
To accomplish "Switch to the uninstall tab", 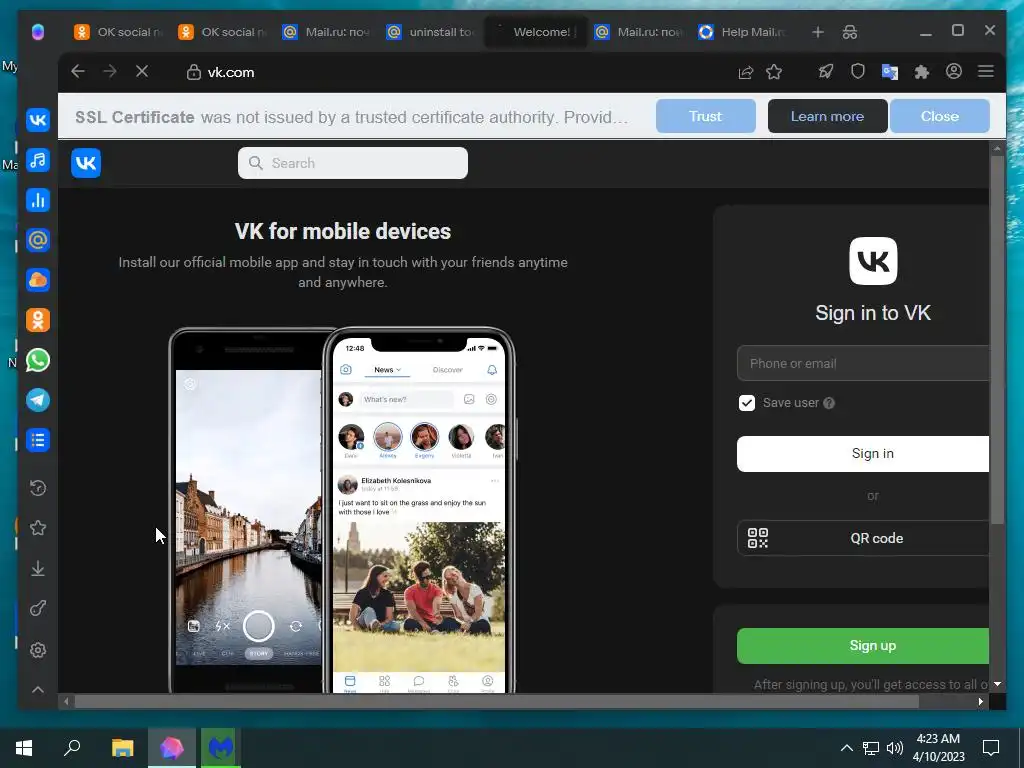I will [430, 31].
